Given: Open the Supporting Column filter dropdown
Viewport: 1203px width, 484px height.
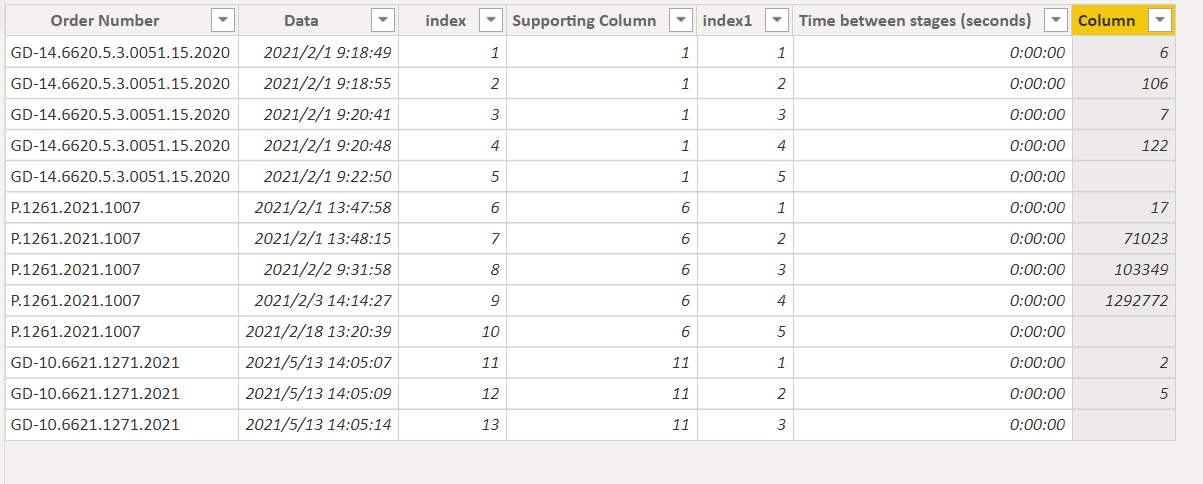Looking at the screenshot, I should pyautogui.click(x=681, y=20).
